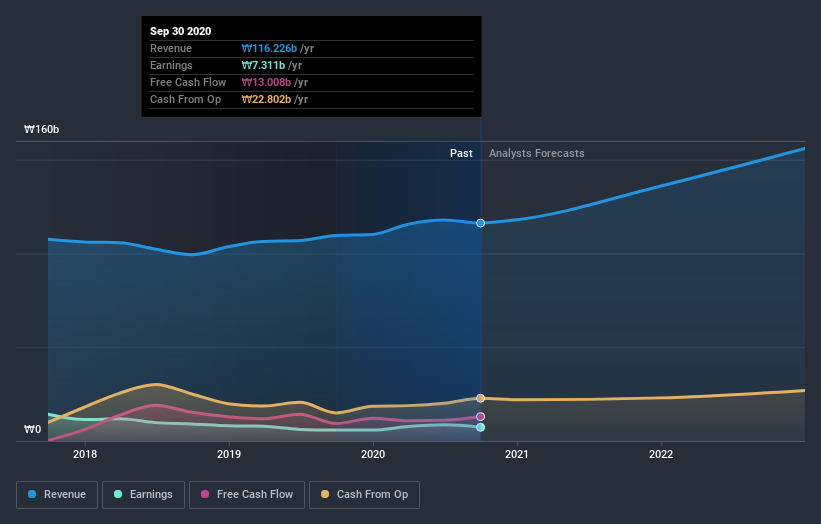Screen dimensions: 821x524
Task: Toggle the Revenue legend button
Action: pos(57,495)
